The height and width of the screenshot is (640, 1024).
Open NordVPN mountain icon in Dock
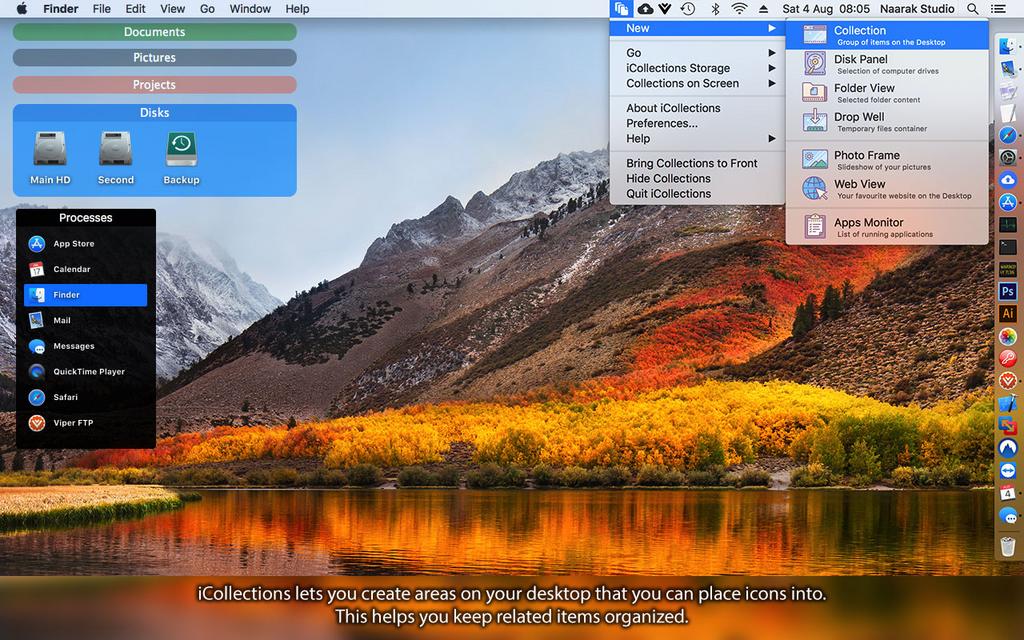1008,448
